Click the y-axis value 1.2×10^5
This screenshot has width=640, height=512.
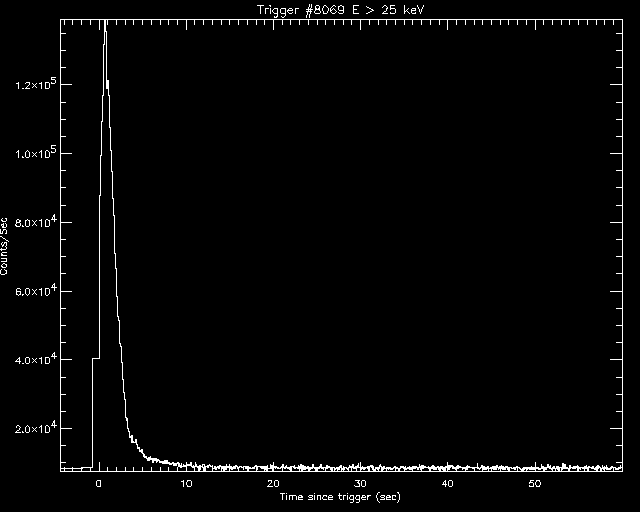36,84
